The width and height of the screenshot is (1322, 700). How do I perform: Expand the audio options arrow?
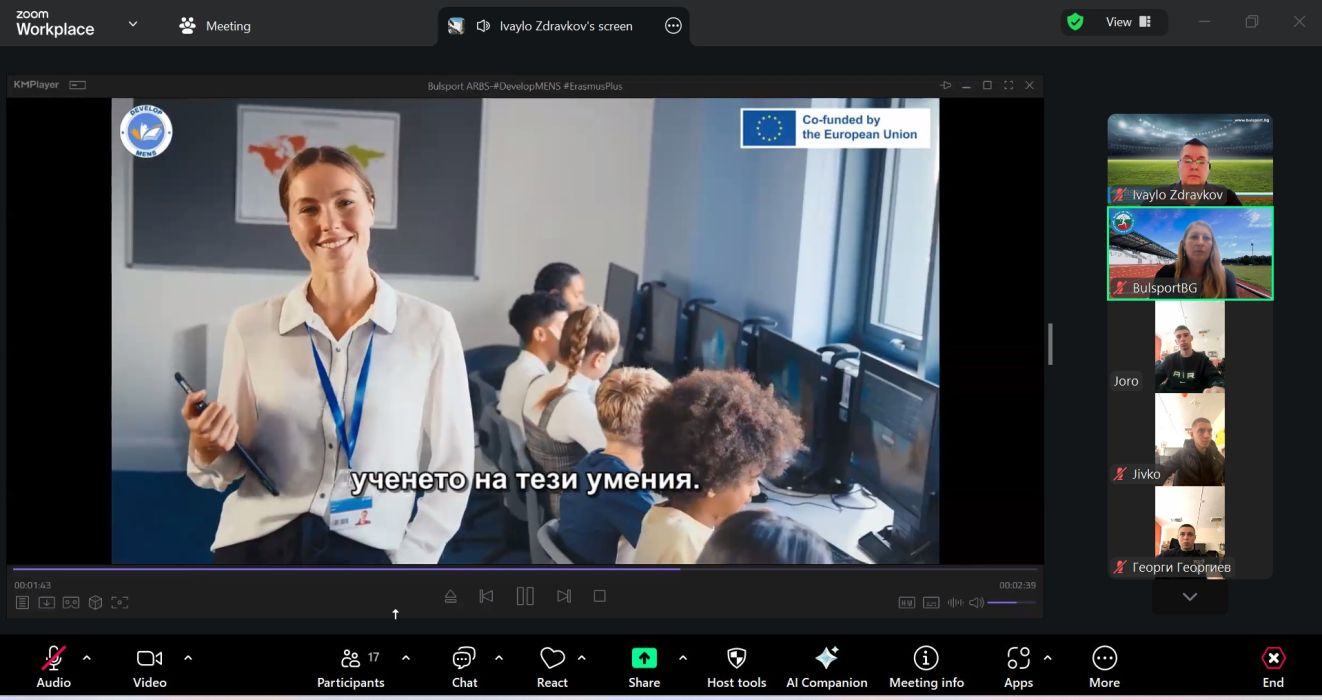pyautogui.click(x=87, y=658)
